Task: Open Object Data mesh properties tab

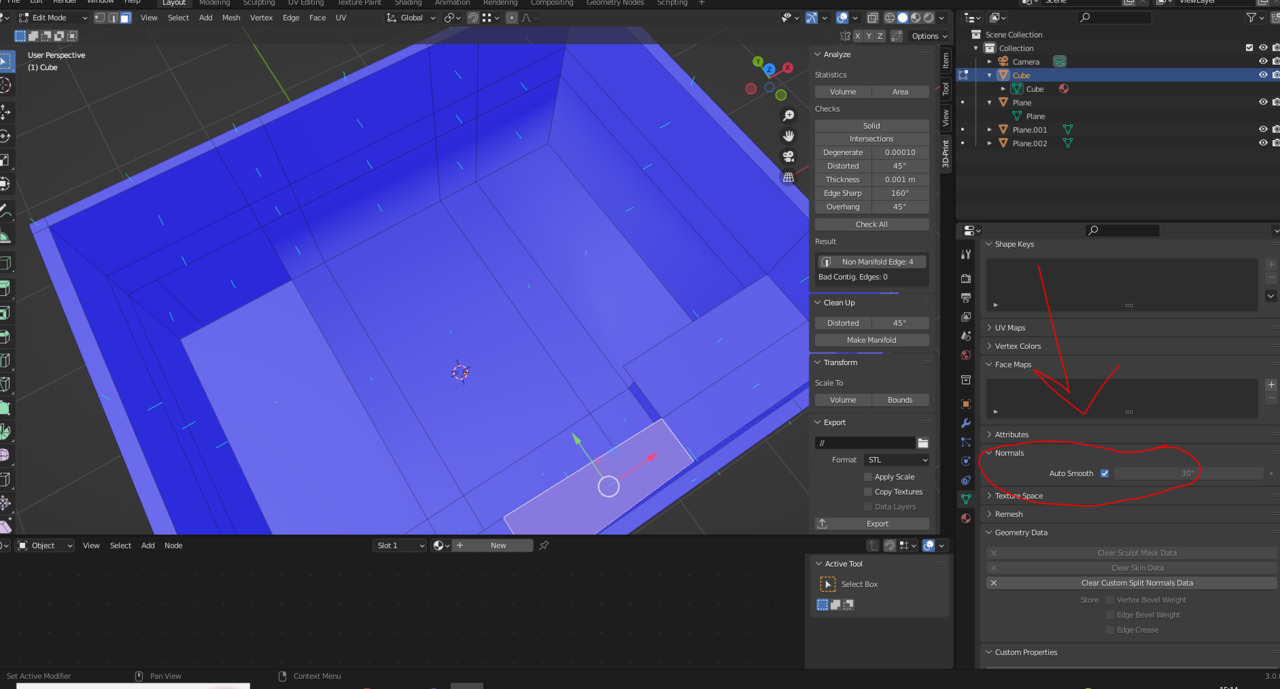Action: [x=966, y=499]
